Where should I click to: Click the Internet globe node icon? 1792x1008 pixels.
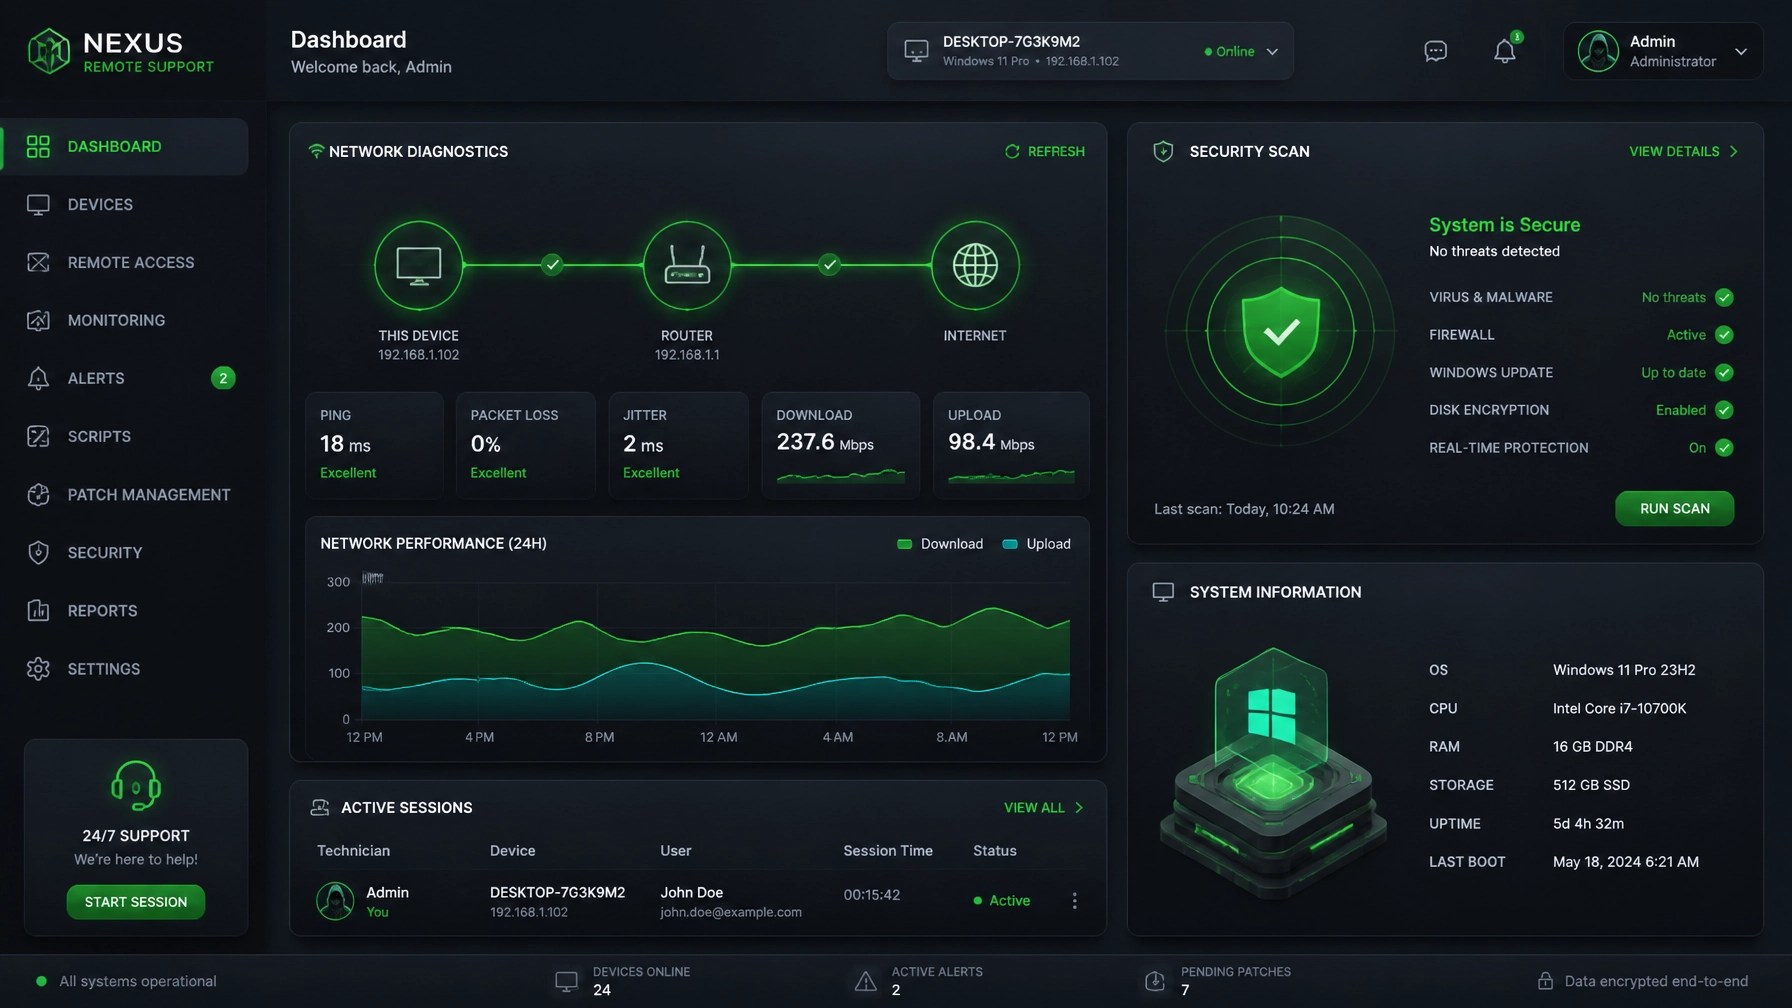(x=975, y=265)
